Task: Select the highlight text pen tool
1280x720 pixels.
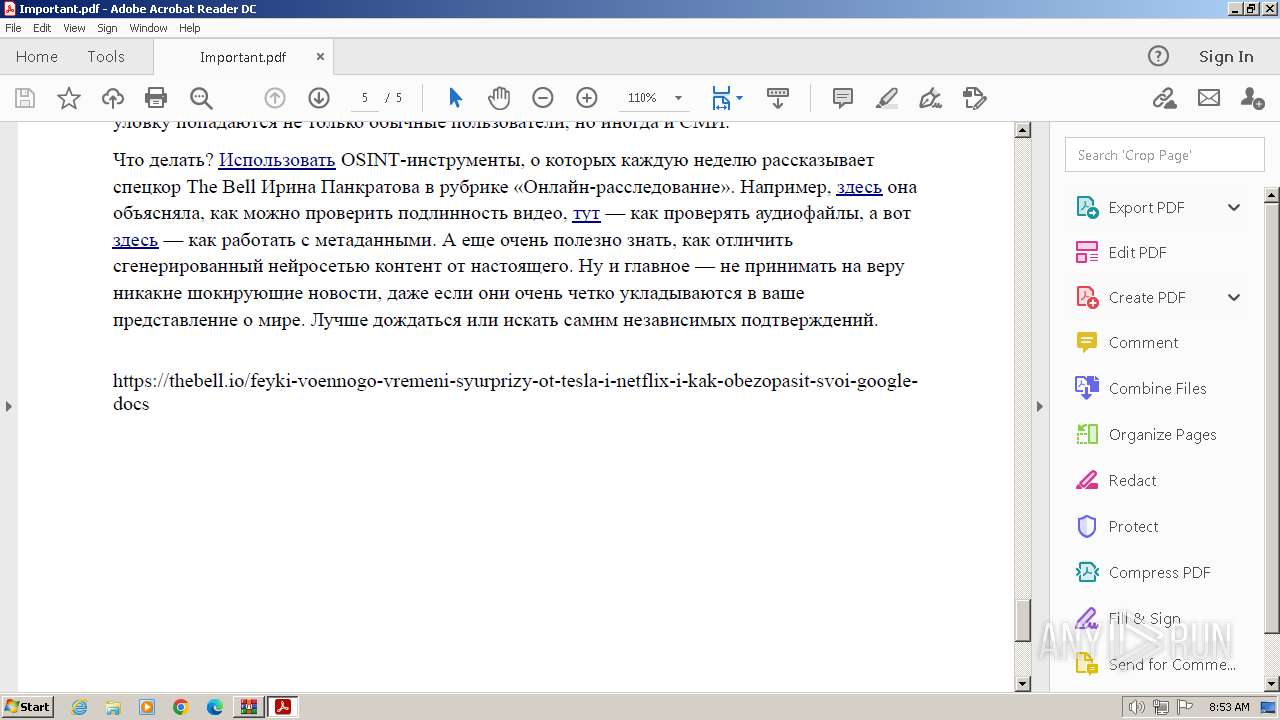Action: (x=887, y=98)
